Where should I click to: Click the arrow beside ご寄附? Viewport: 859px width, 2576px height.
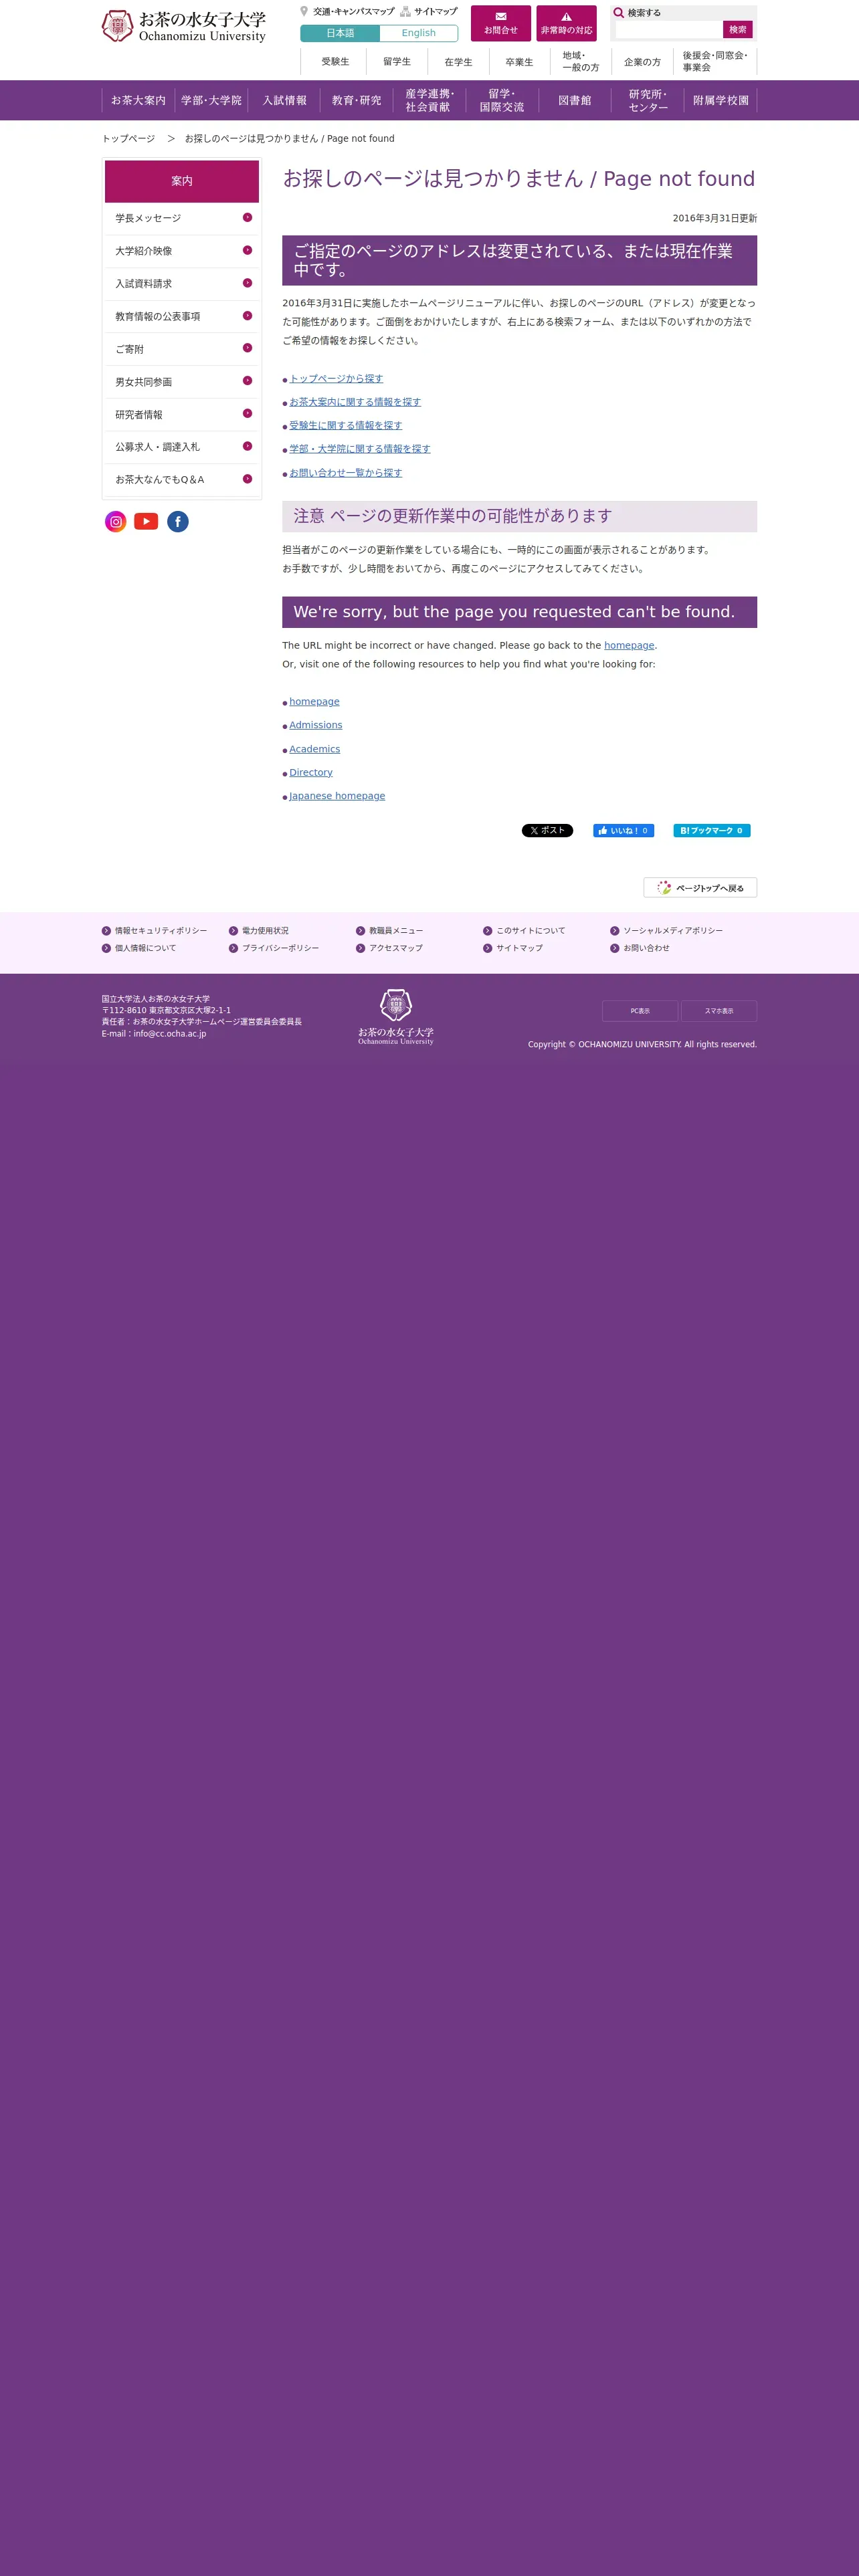247,348
